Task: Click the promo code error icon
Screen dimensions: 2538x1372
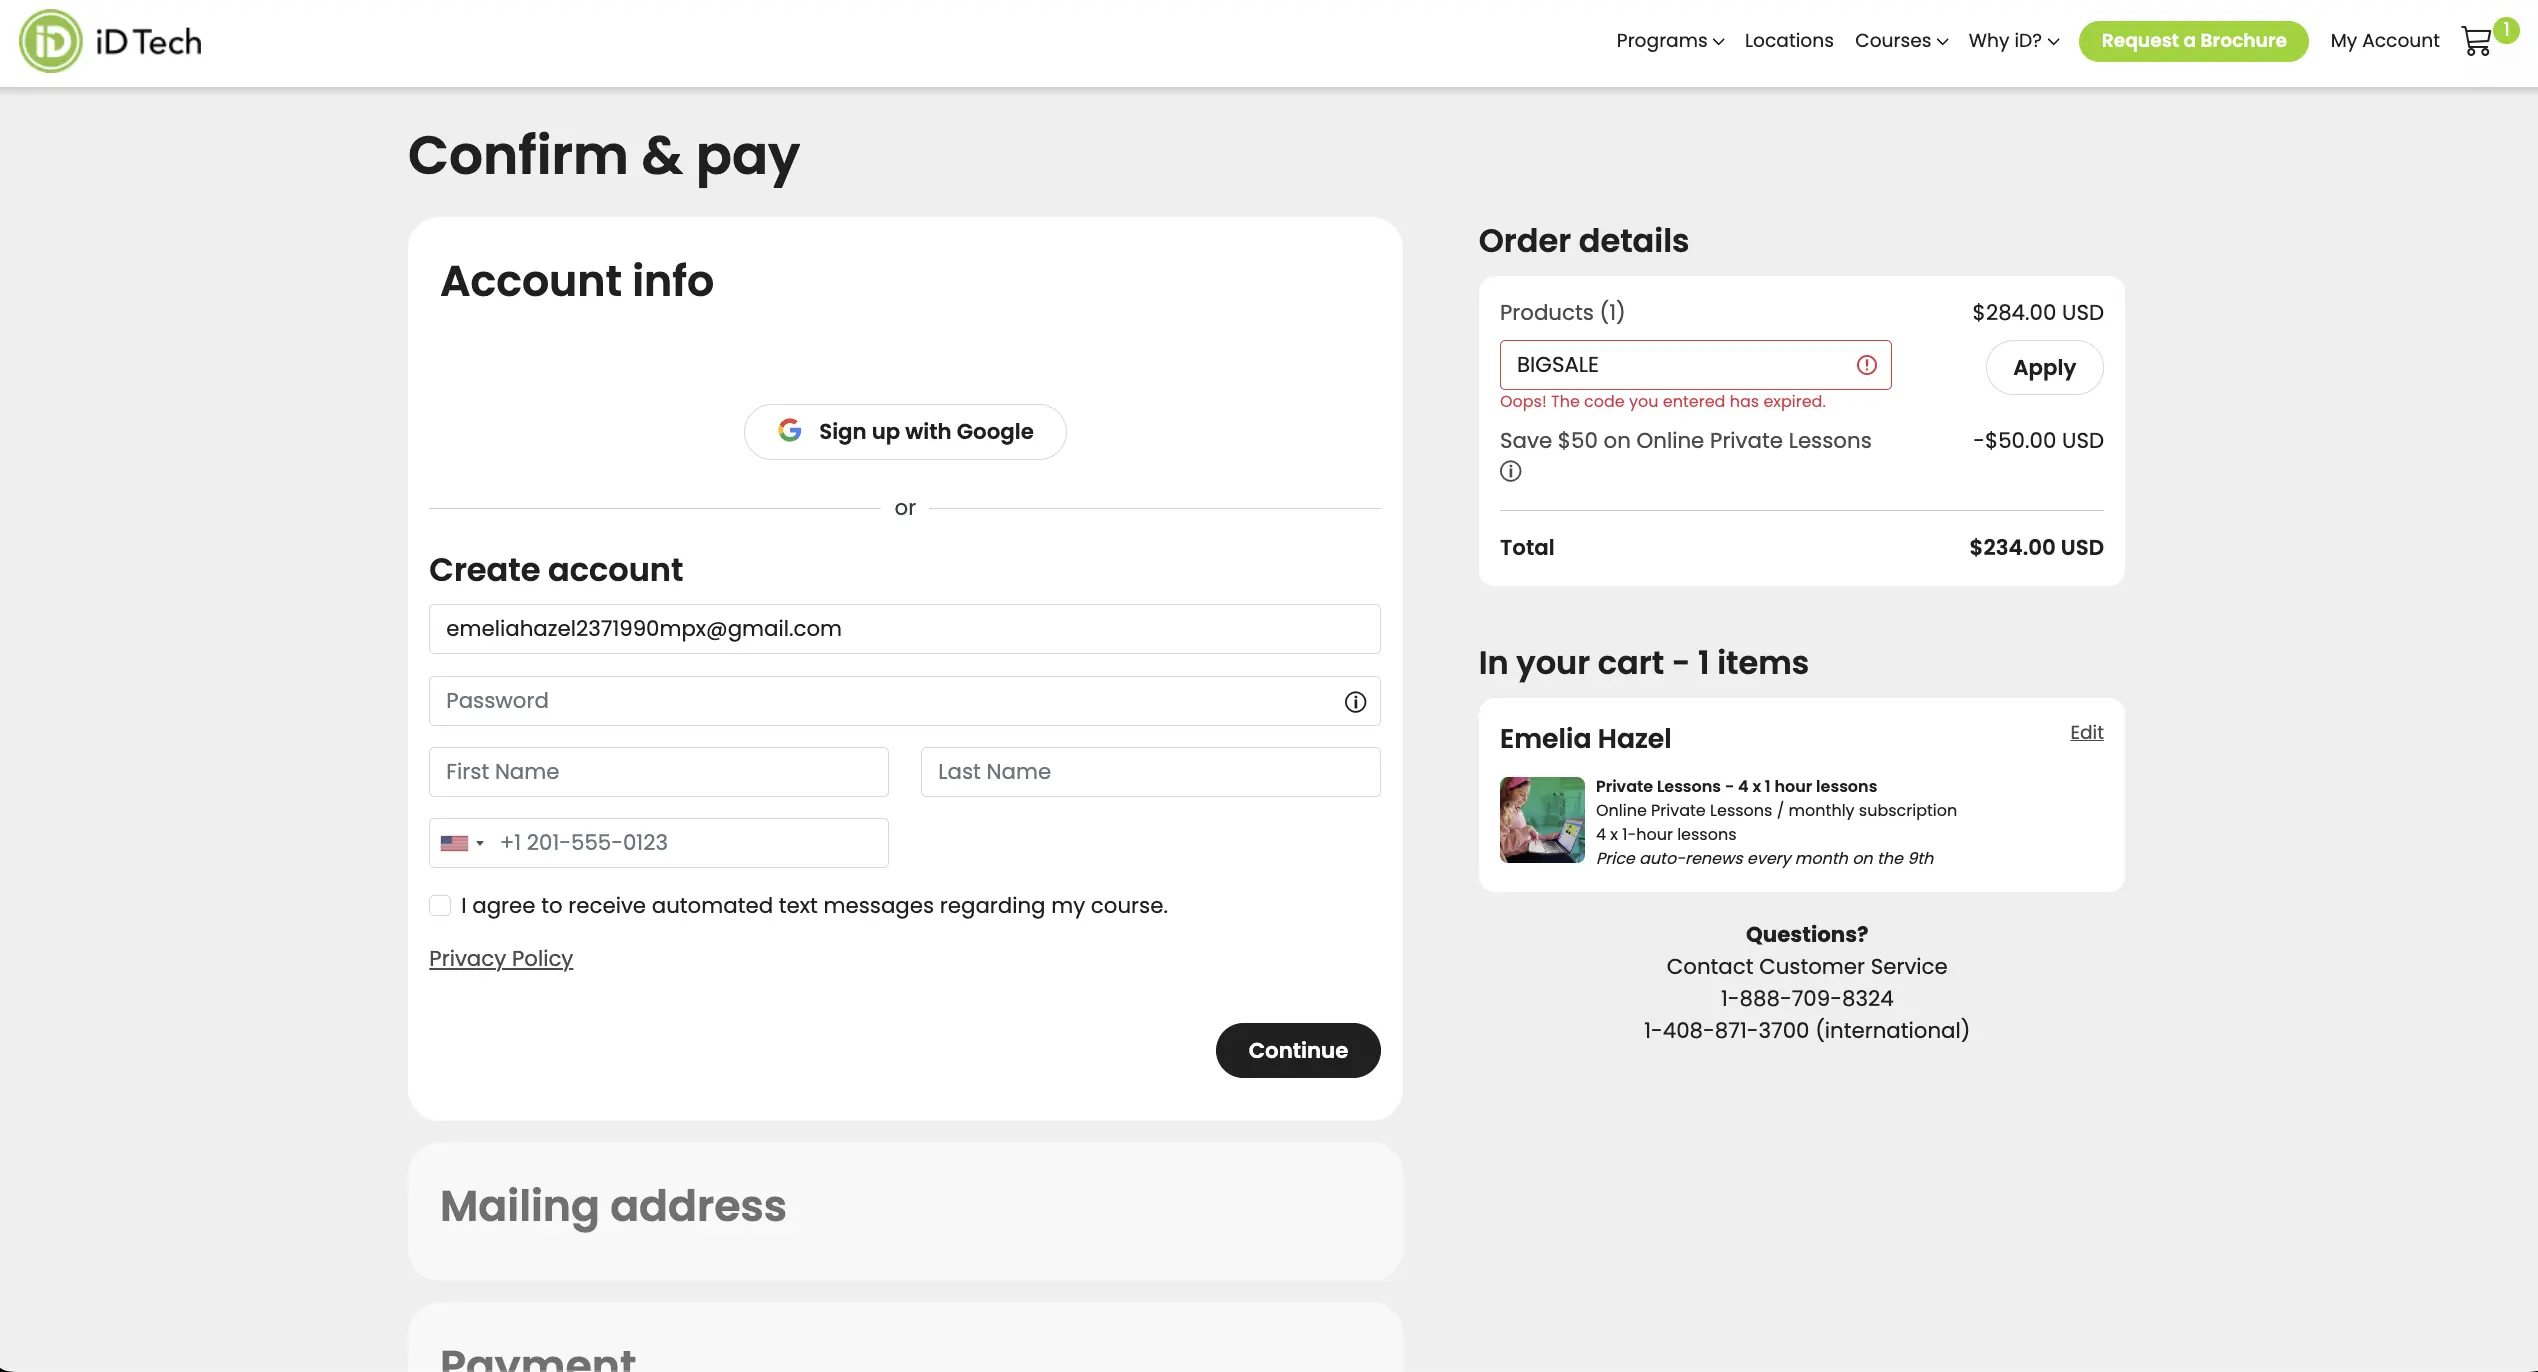Action: [x=1866, y=365]
